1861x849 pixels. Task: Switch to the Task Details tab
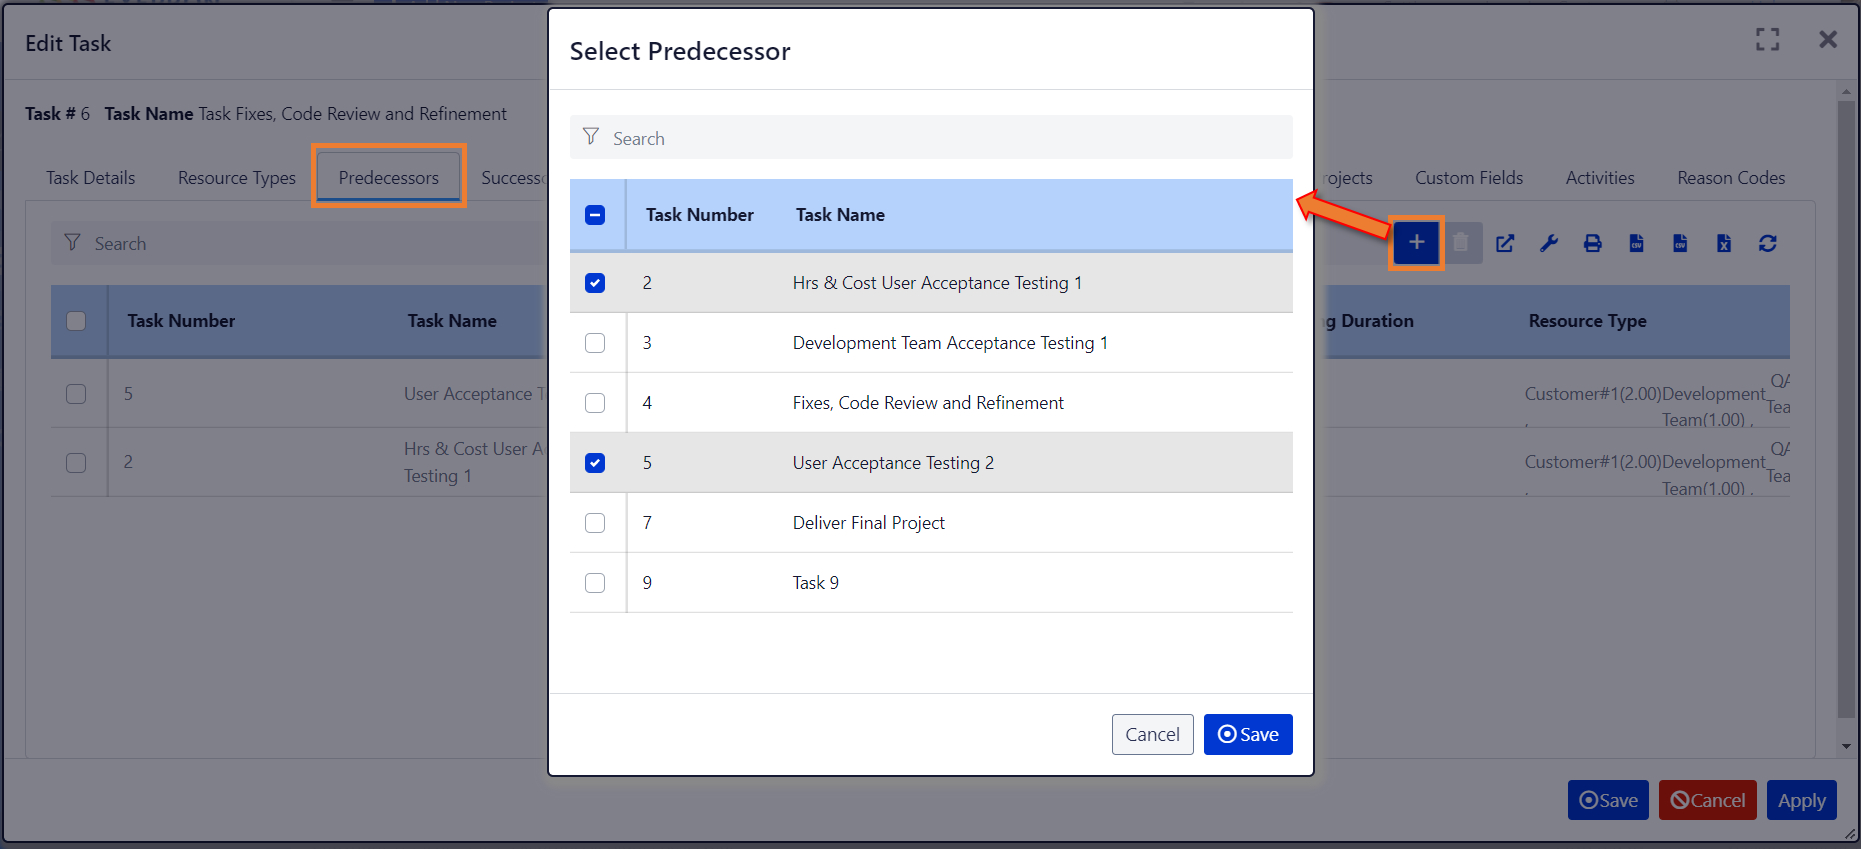pos(91,178)
